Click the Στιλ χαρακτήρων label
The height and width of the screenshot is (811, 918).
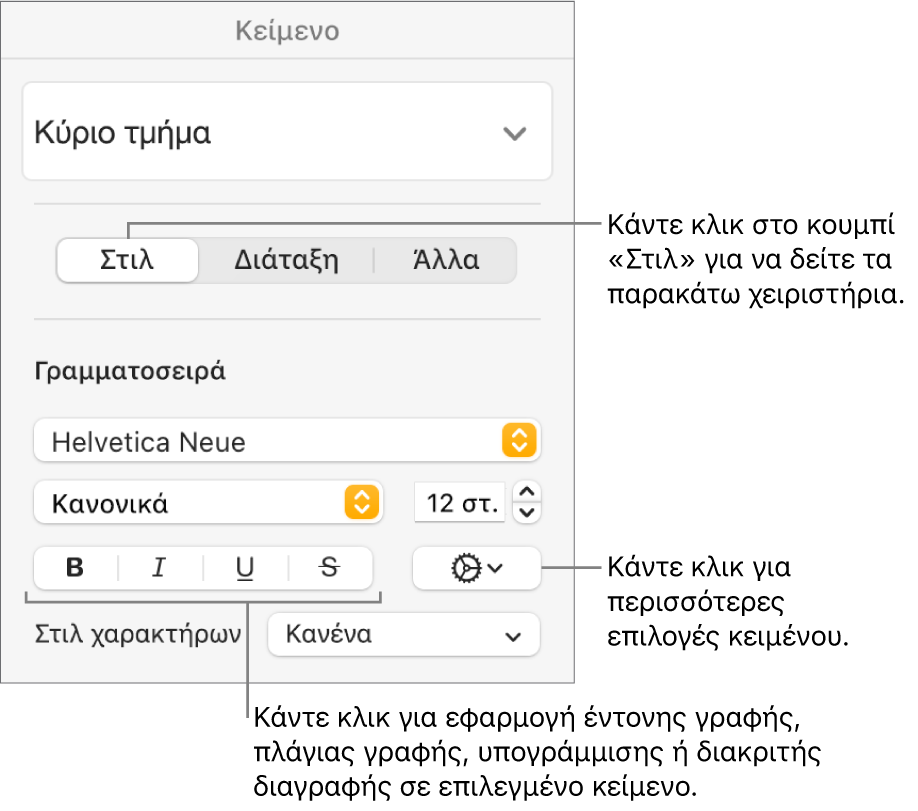(x=138, y=634)
